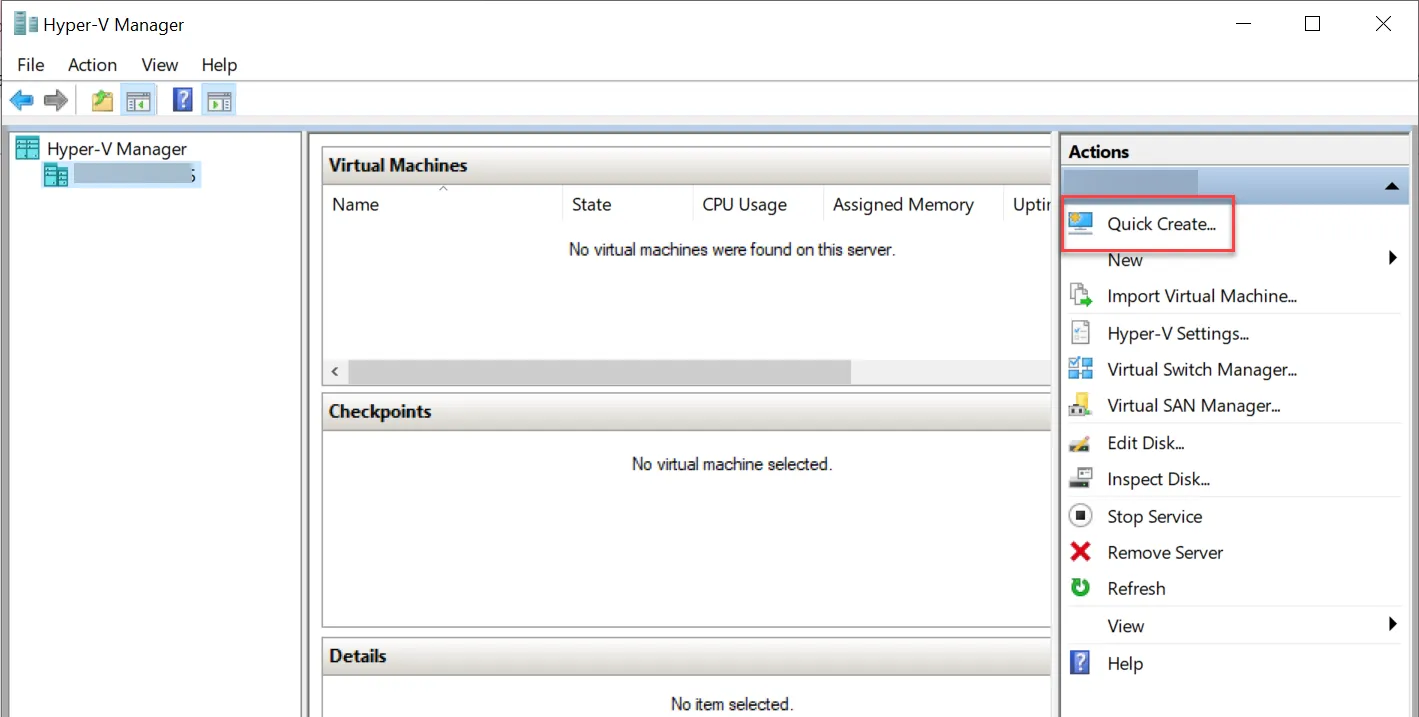Click the blue Help question mark toolbar icon
1419x717 pixels.
[183, 100]
